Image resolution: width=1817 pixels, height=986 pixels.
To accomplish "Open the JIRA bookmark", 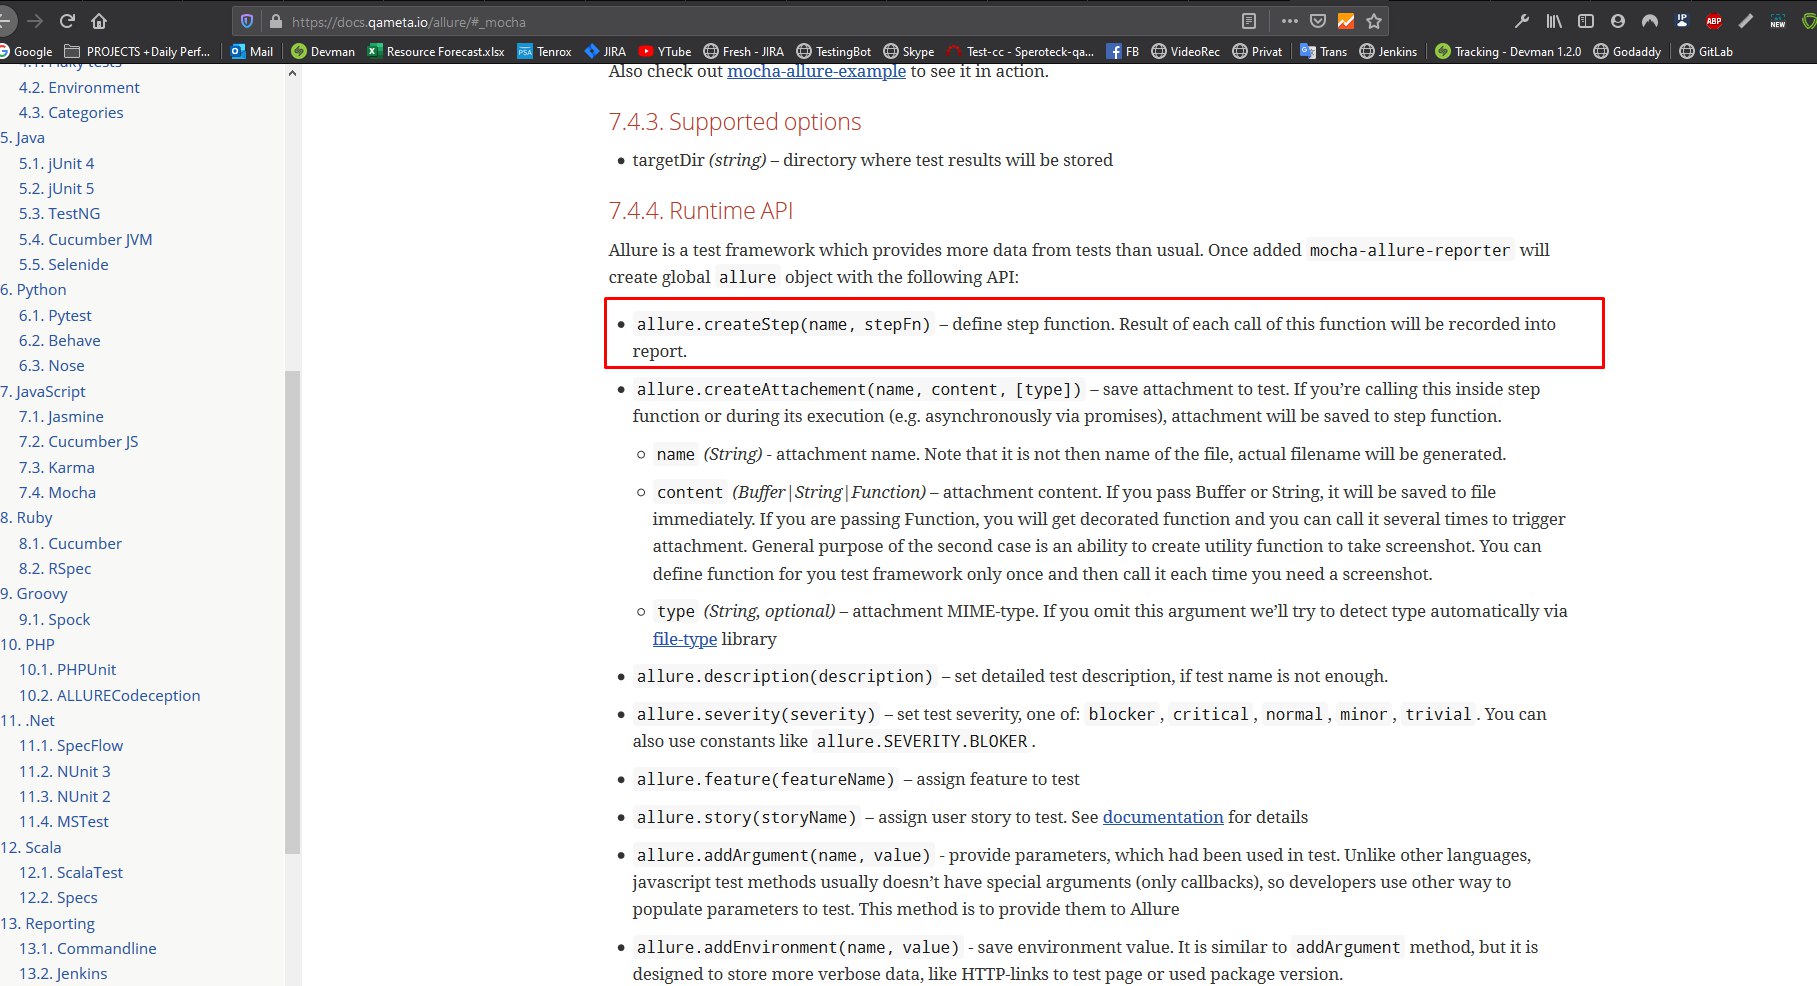I will [x=605, y=51].
